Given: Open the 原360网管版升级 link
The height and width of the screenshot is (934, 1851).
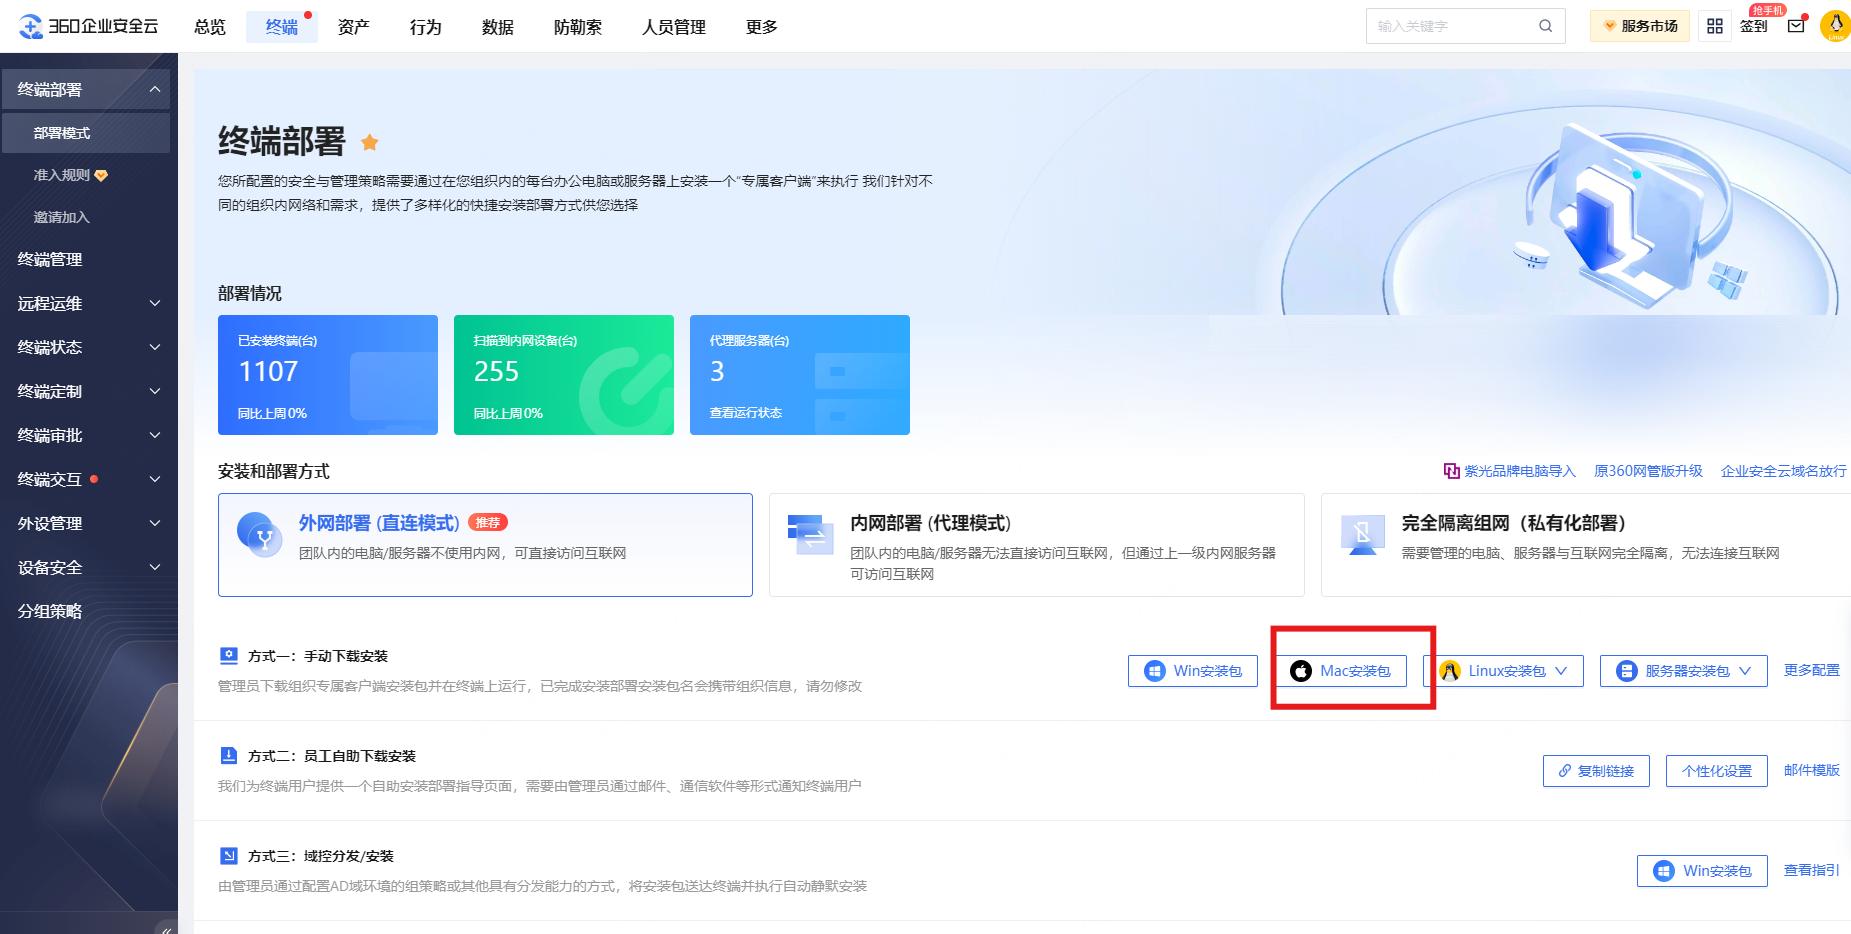Looking at the screenshot, I should click(1648, 471).
